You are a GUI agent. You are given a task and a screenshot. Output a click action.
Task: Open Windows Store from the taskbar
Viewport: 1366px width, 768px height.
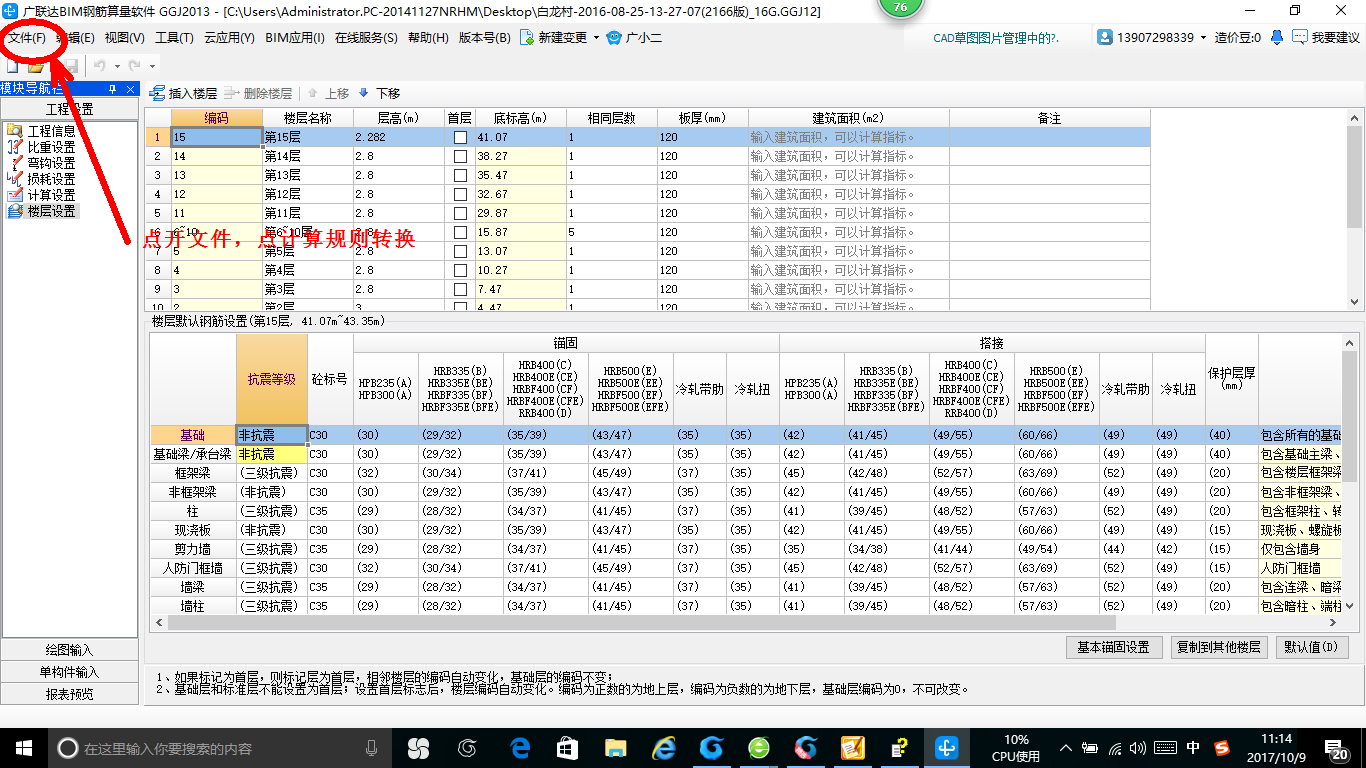pyautogui.click(x=567, y=748)
